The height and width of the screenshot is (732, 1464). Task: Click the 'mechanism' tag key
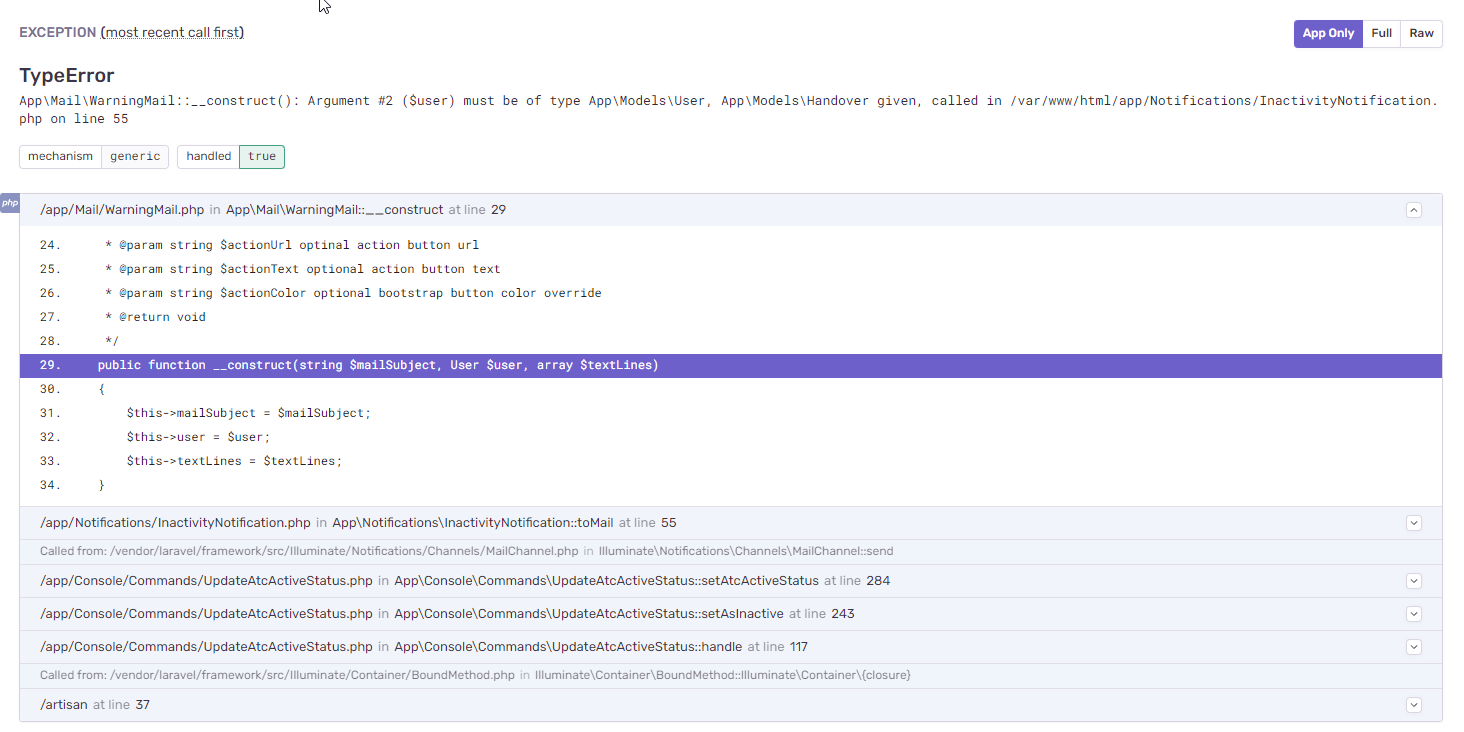60,157
